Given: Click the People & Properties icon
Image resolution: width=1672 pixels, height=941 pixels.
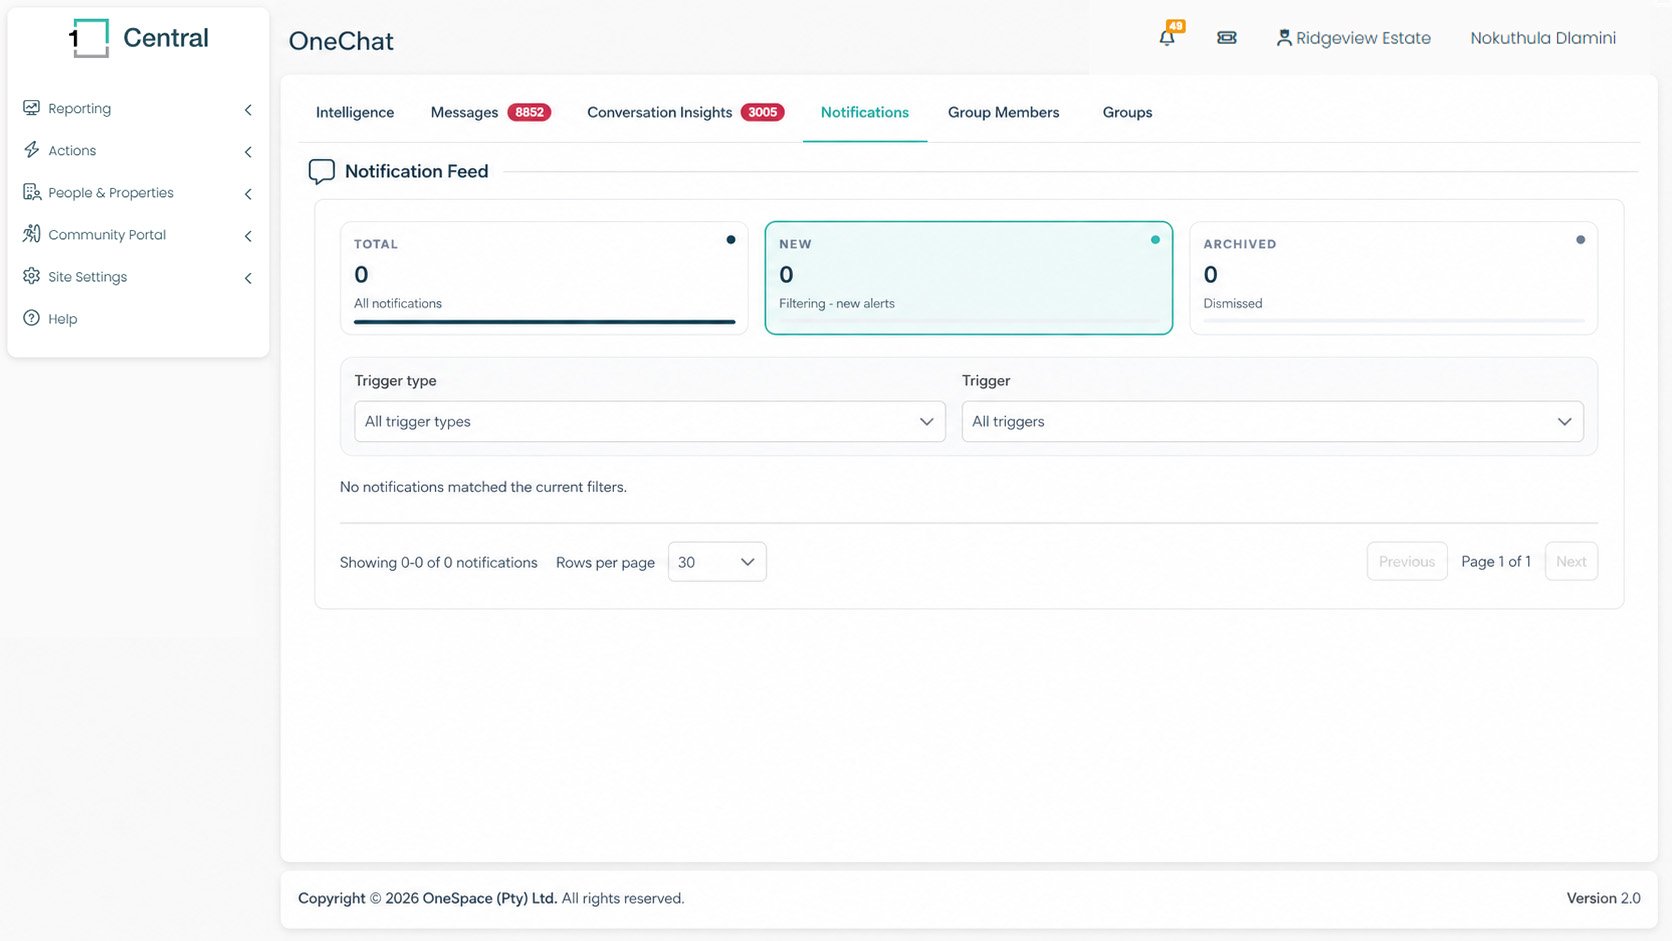Looking at the screenshot, I should tap(31, 192).
